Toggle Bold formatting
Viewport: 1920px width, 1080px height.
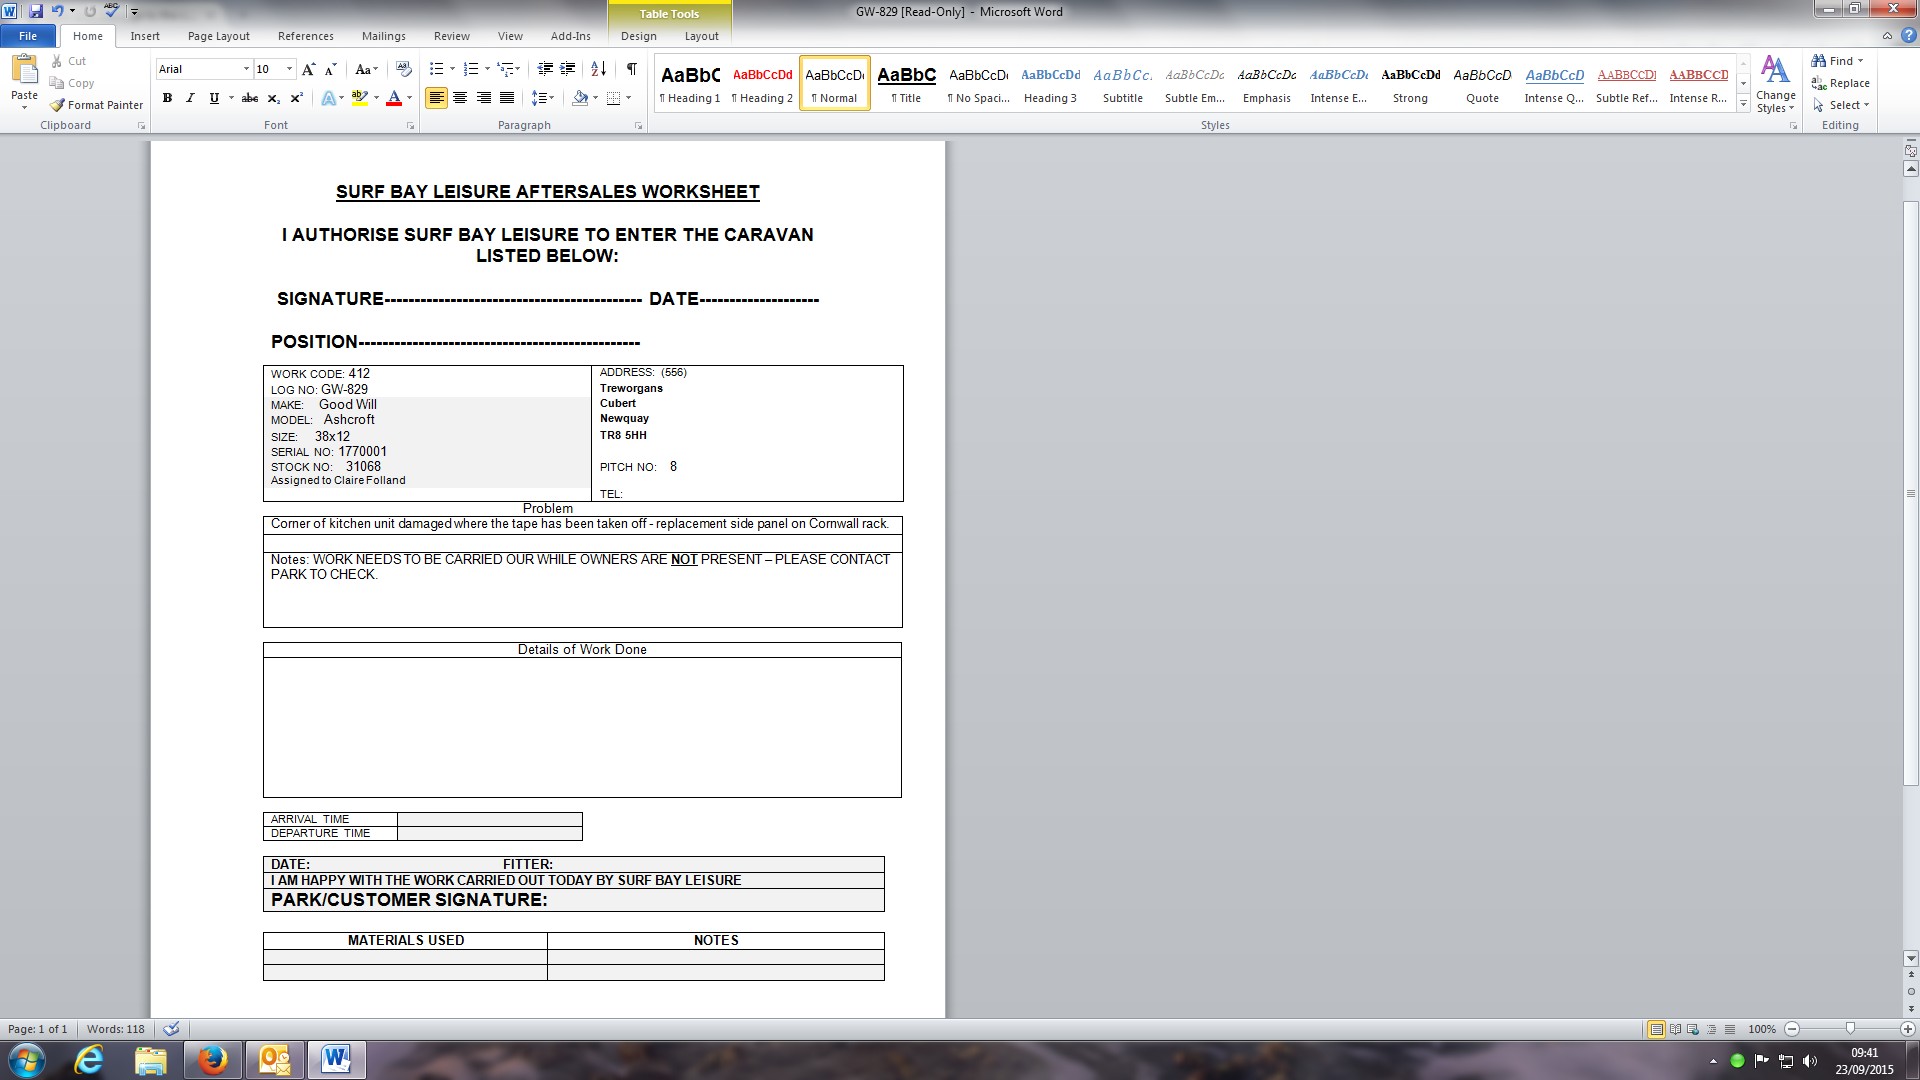(167, 98)
